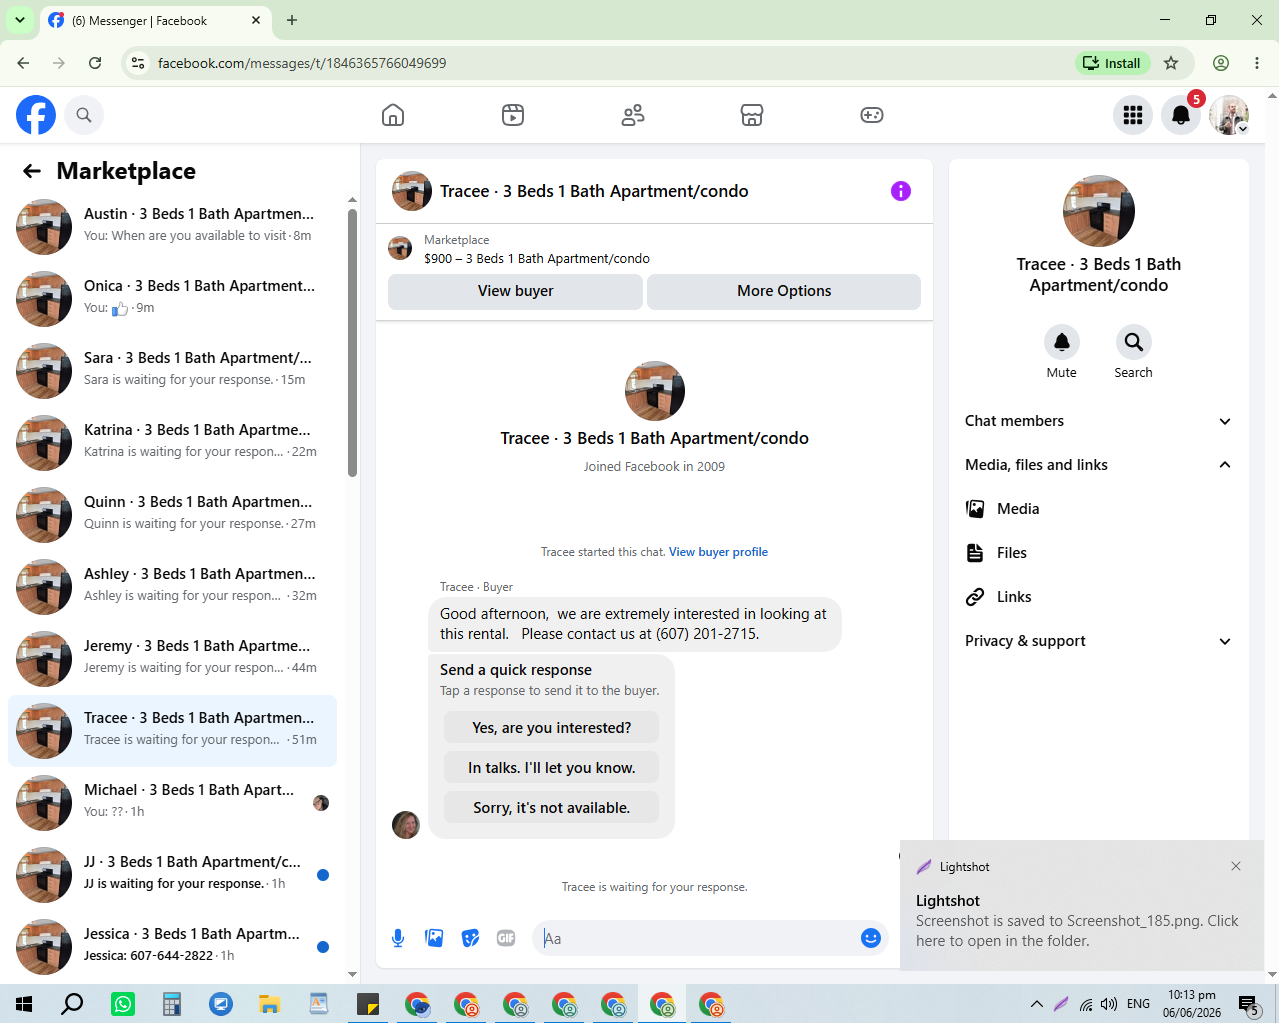Open JJ's unread conversation
This screenshot has width=1279, height=1023.
(172, 875)
